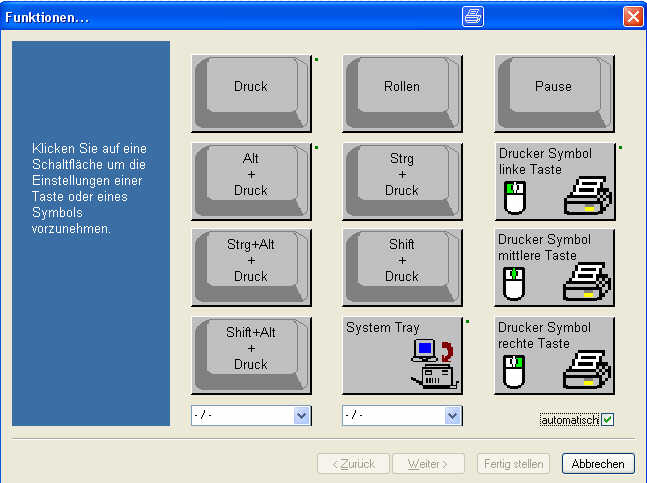Configure the Shift+Alt + Druck key

(251, 356)
